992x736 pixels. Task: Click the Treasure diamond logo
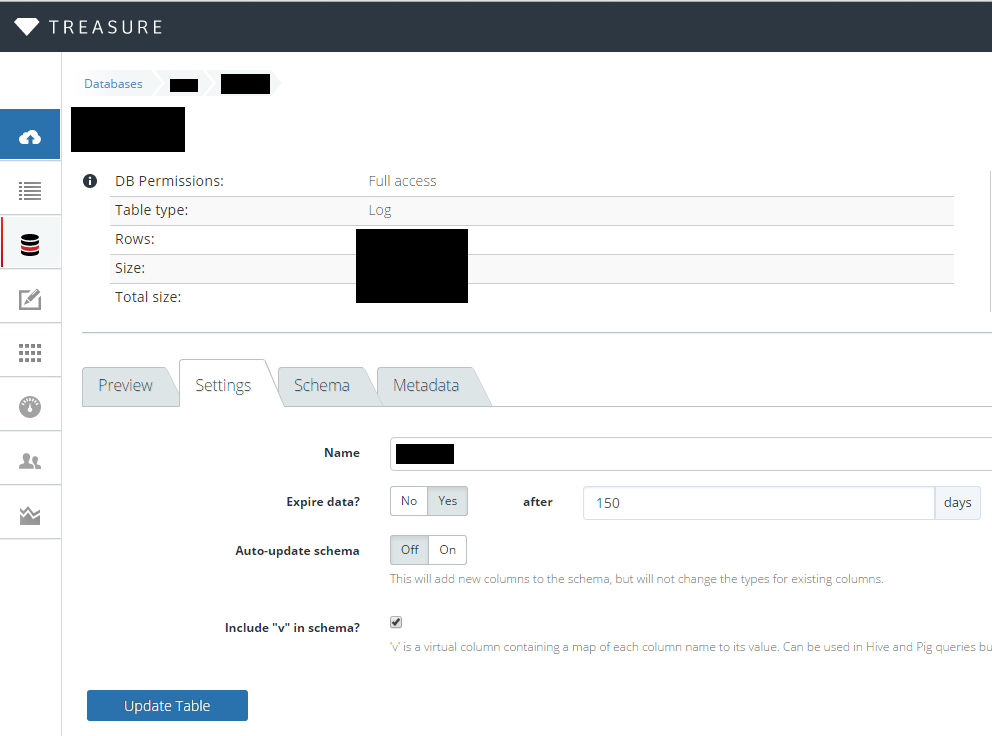(x=28, y=27)
